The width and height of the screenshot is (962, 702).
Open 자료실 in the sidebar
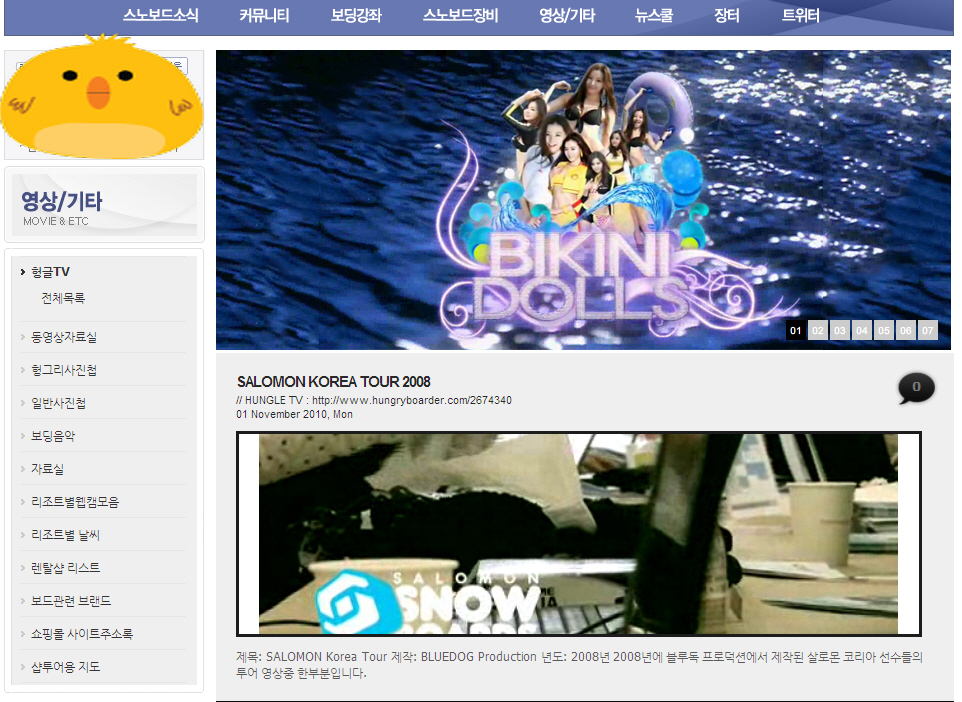pyautogui.click(x=47, y=469)
